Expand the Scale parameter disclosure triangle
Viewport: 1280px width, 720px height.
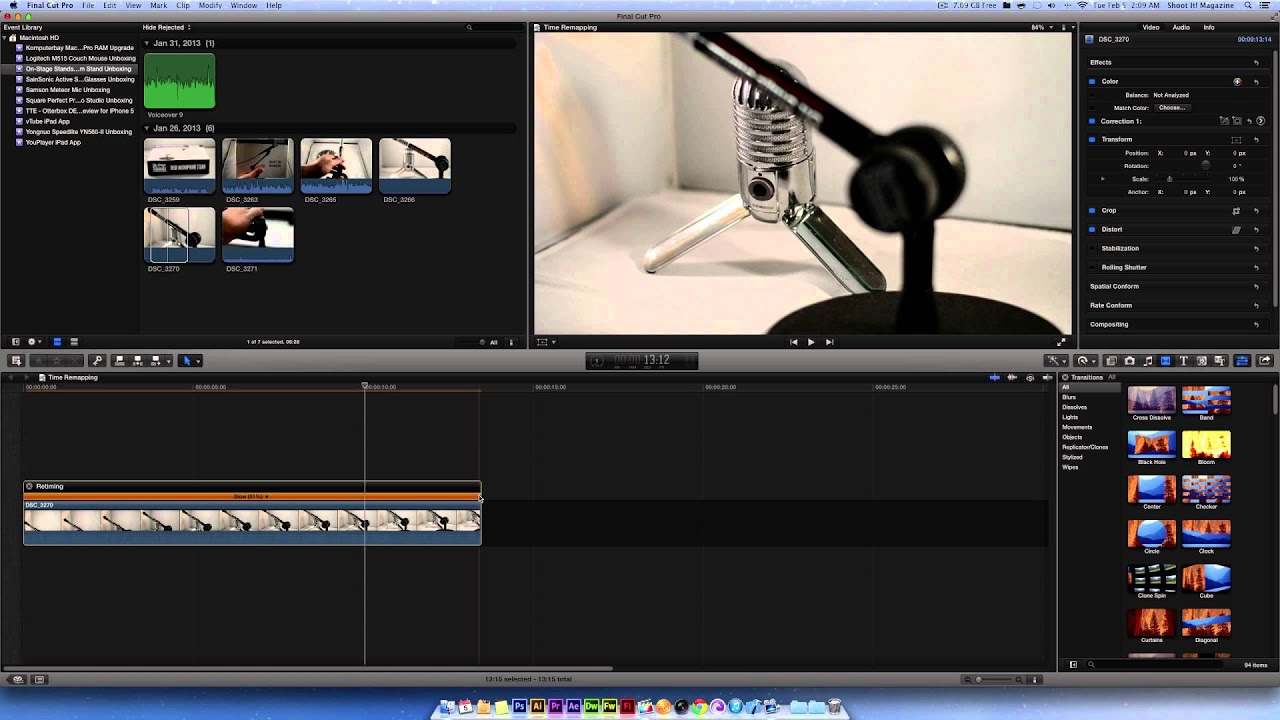[x=1103, y=179]
